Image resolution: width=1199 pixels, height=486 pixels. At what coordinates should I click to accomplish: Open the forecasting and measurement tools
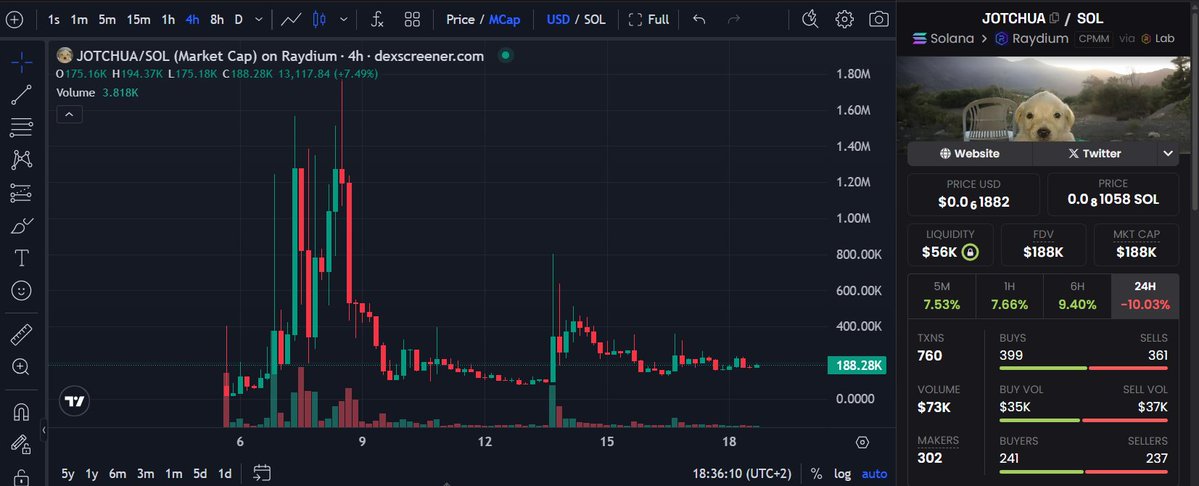click(21, 193)
